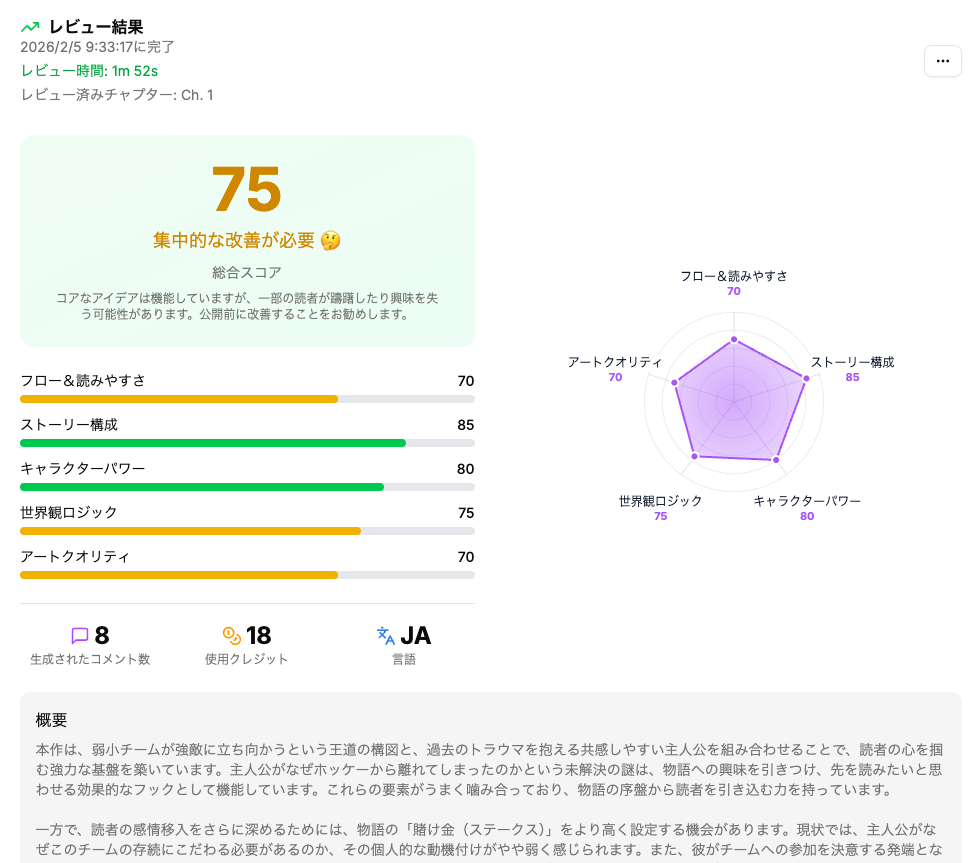Viewport: 975px width, 863px height.
Task: Open the comment bubble icon showing 8 comments
Action: pyautogui.click(x=82, y=633)
